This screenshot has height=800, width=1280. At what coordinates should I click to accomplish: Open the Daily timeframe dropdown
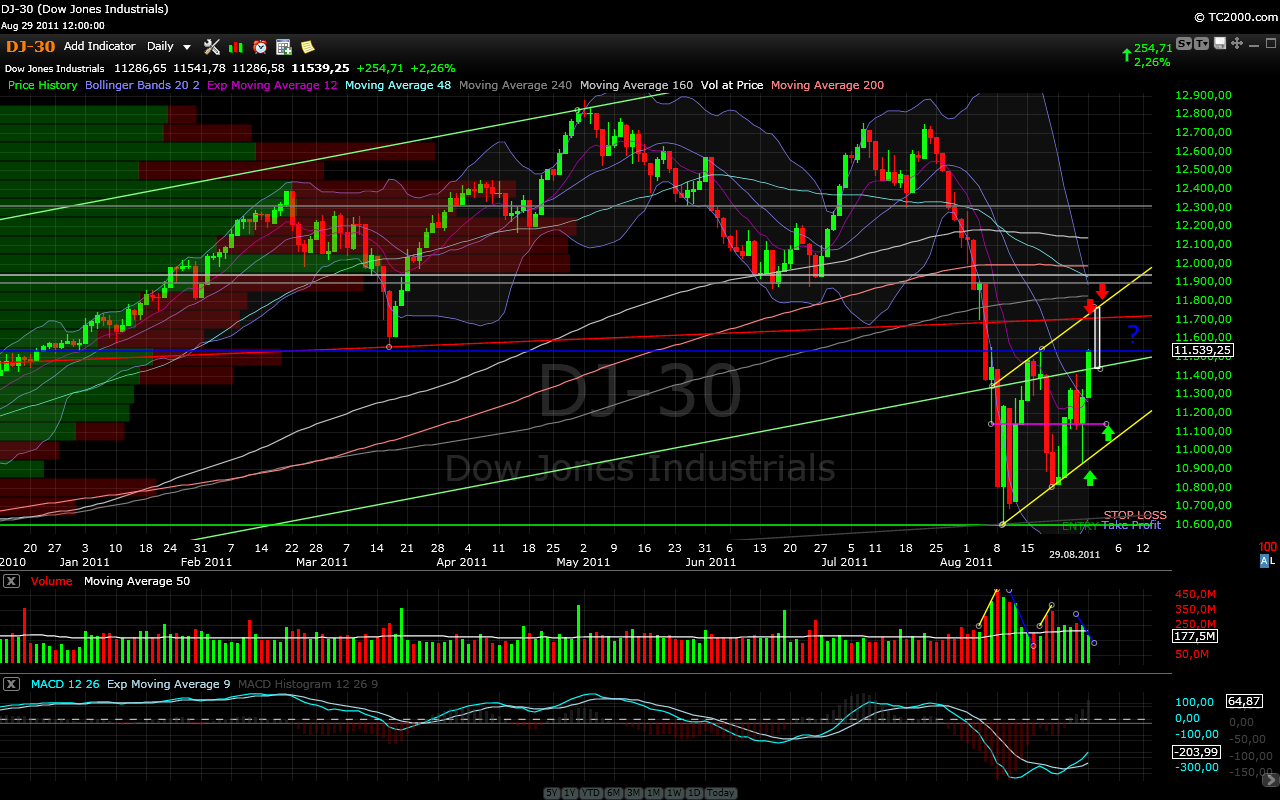point(166,46)
